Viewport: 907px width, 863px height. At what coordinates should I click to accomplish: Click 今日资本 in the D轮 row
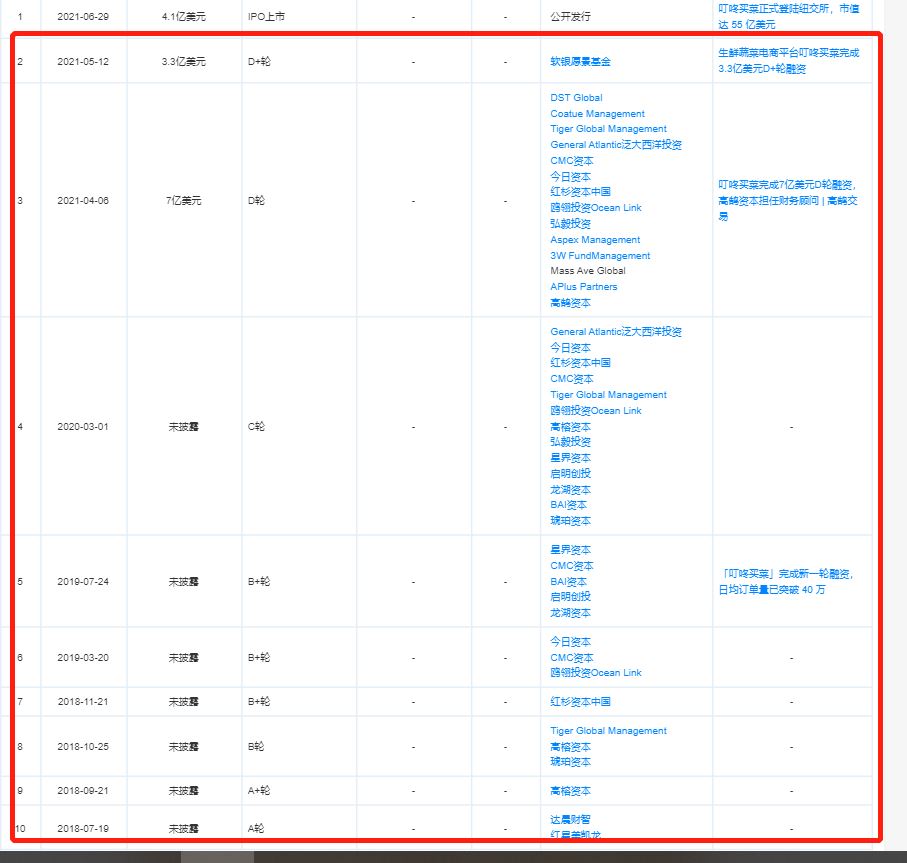point(570,176)
